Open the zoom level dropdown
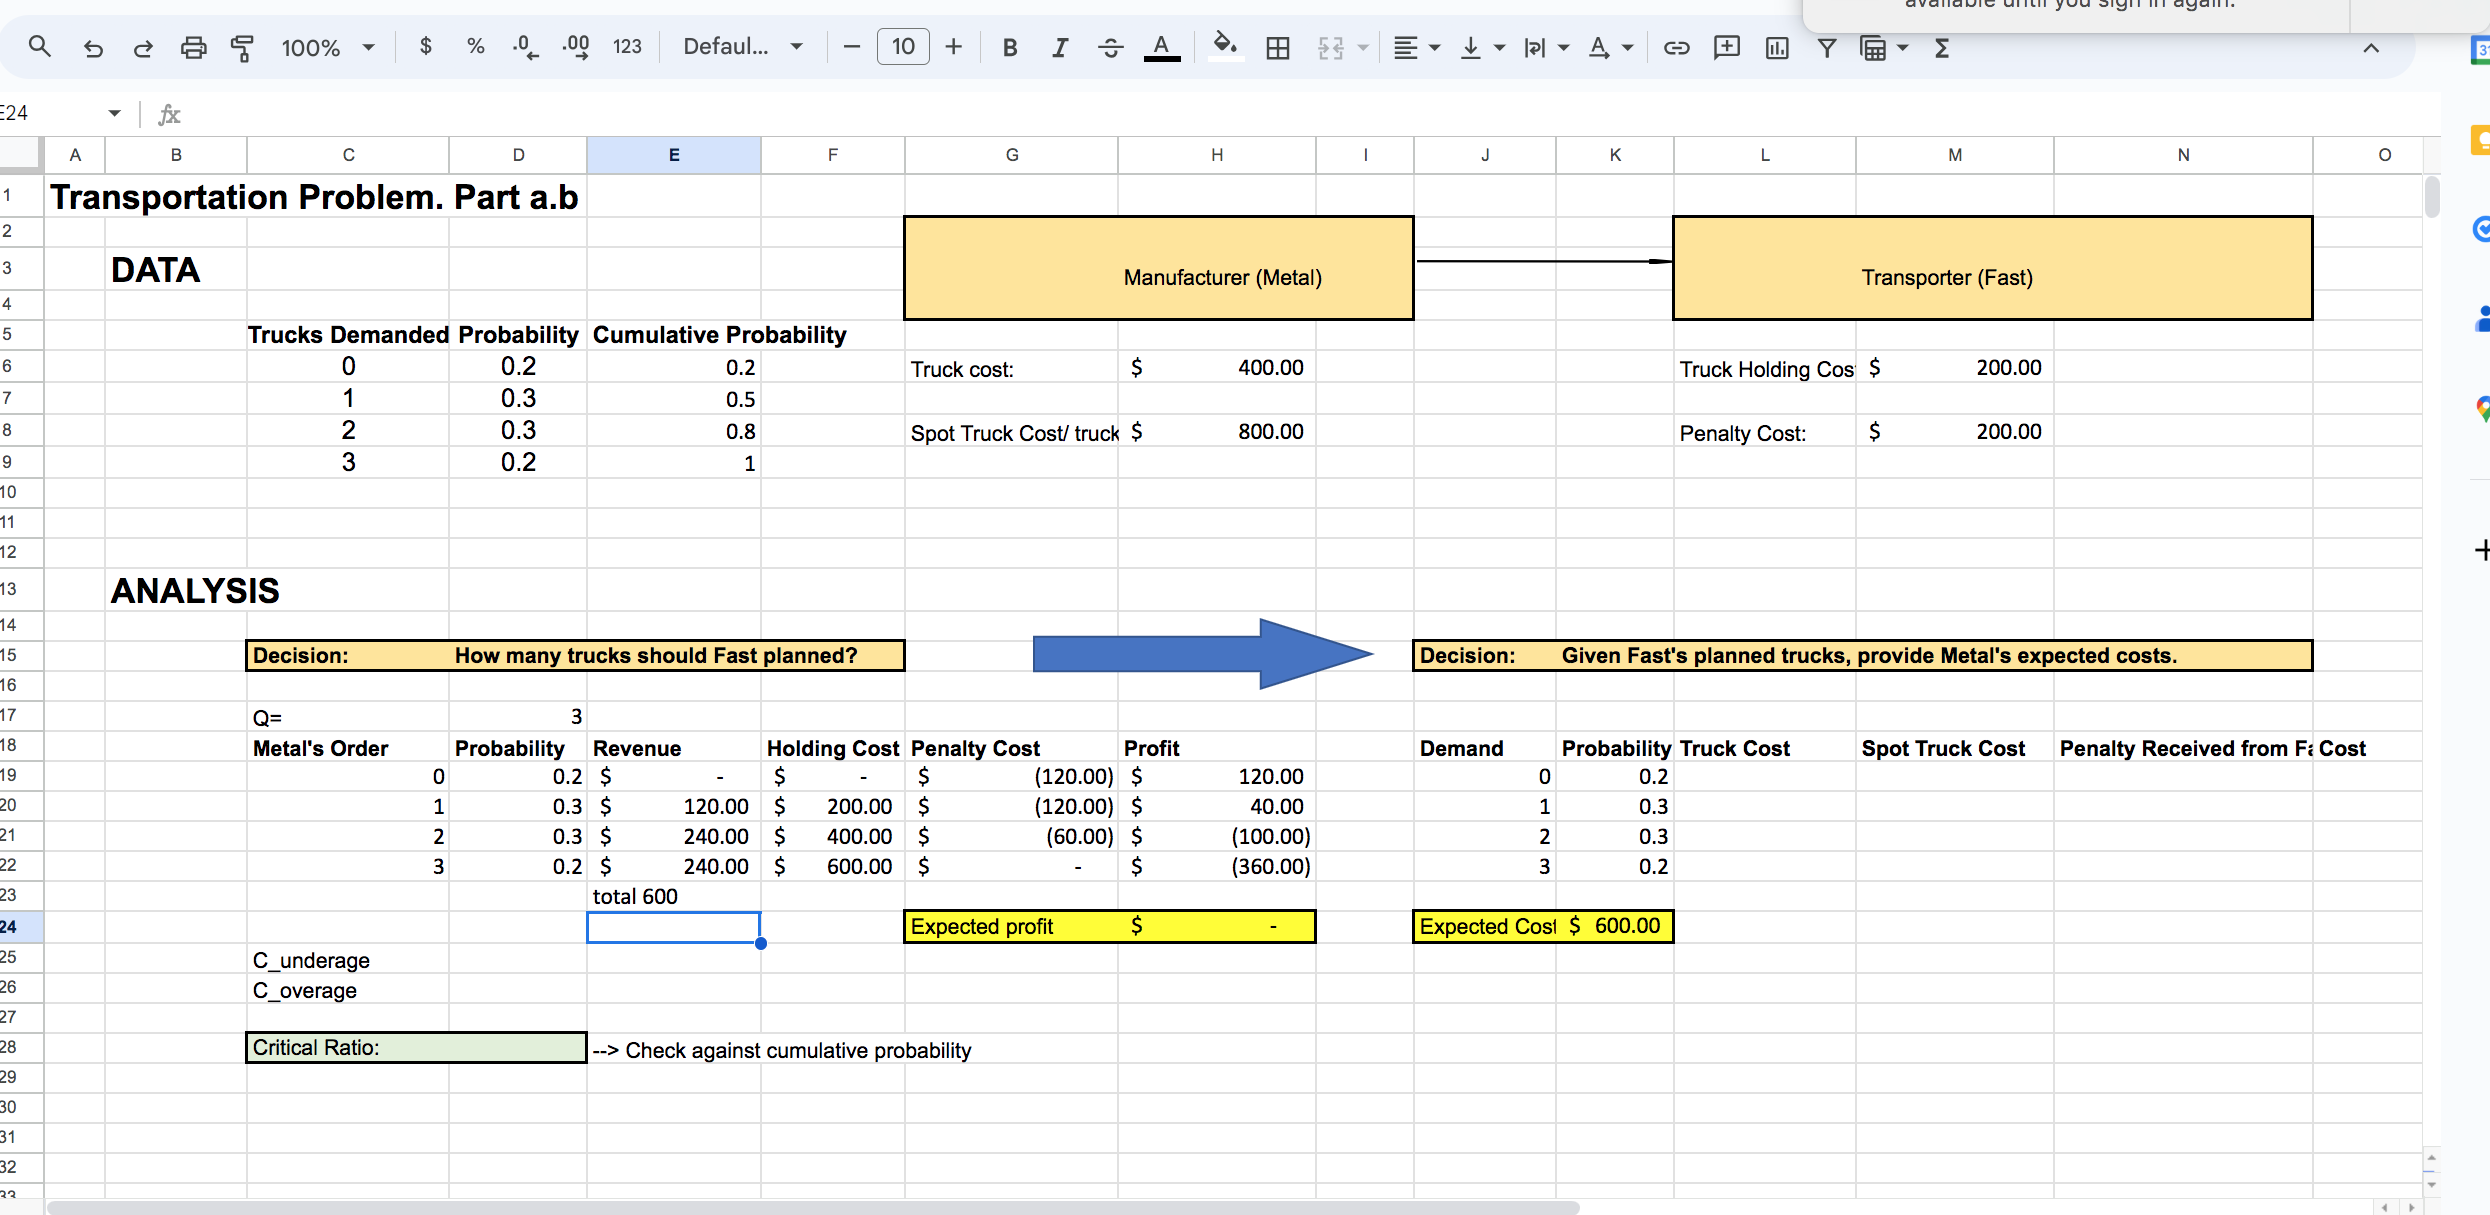The width and height of the screenshot is (2490, 1215). click(328, 47)
